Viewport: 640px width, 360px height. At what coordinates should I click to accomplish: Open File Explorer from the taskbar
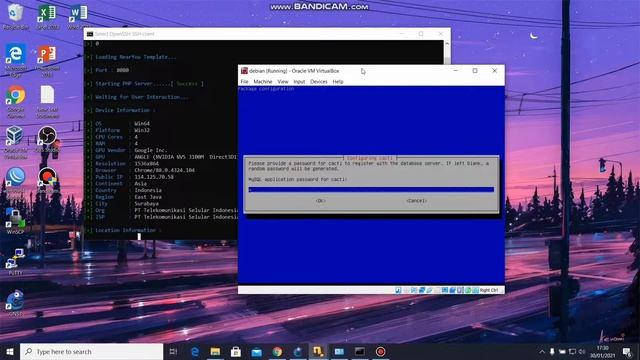pos(215,351)
